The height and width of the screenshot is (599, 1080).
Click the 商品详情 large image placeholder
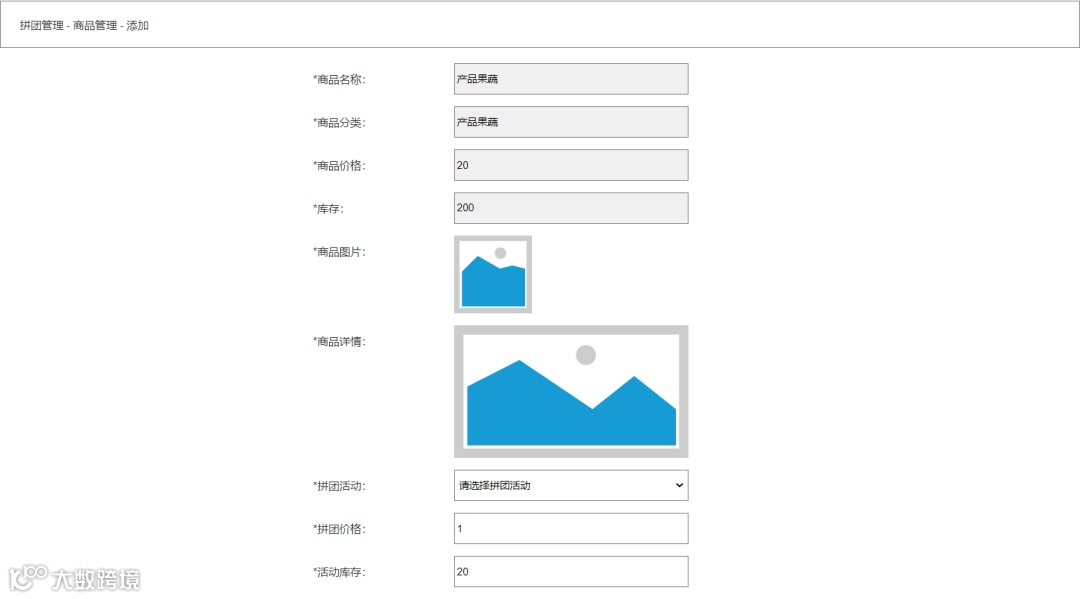[571, 392]
